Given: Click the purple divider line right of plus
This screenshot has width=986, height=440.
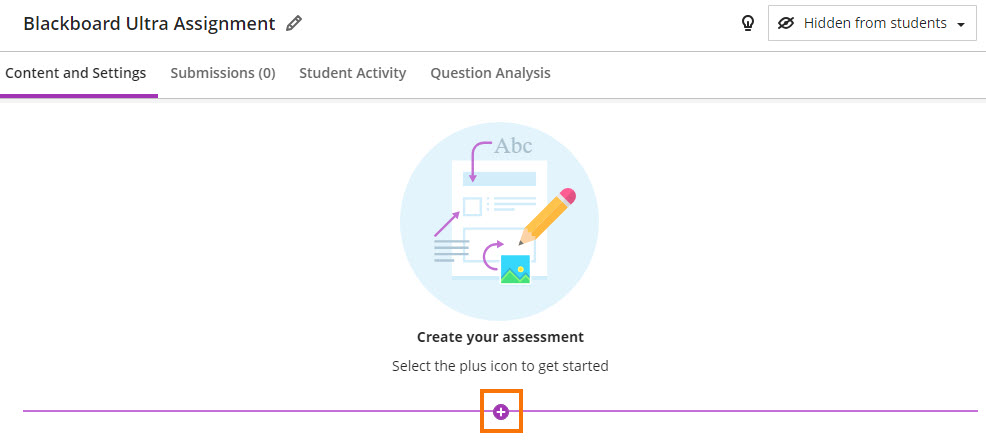Looking at the screenshot, I should click(750, 411).
